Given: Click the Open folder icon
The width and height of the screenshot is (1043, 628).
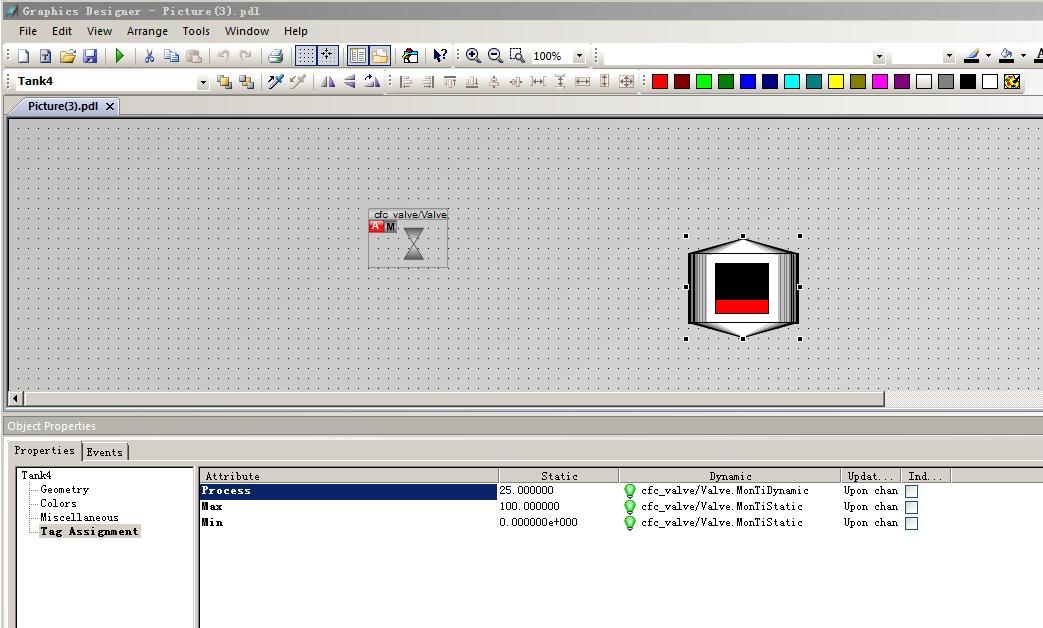Looking at the screenshot, I should coord(68,56).
